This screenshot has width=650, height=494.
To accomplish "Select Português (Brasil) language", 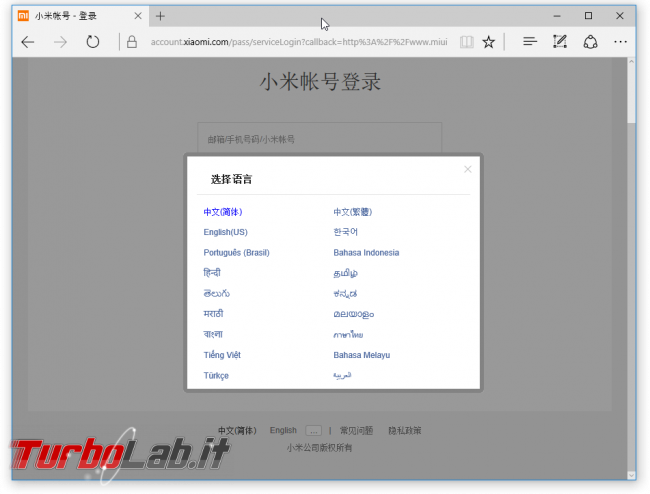I will click(236, 252).
